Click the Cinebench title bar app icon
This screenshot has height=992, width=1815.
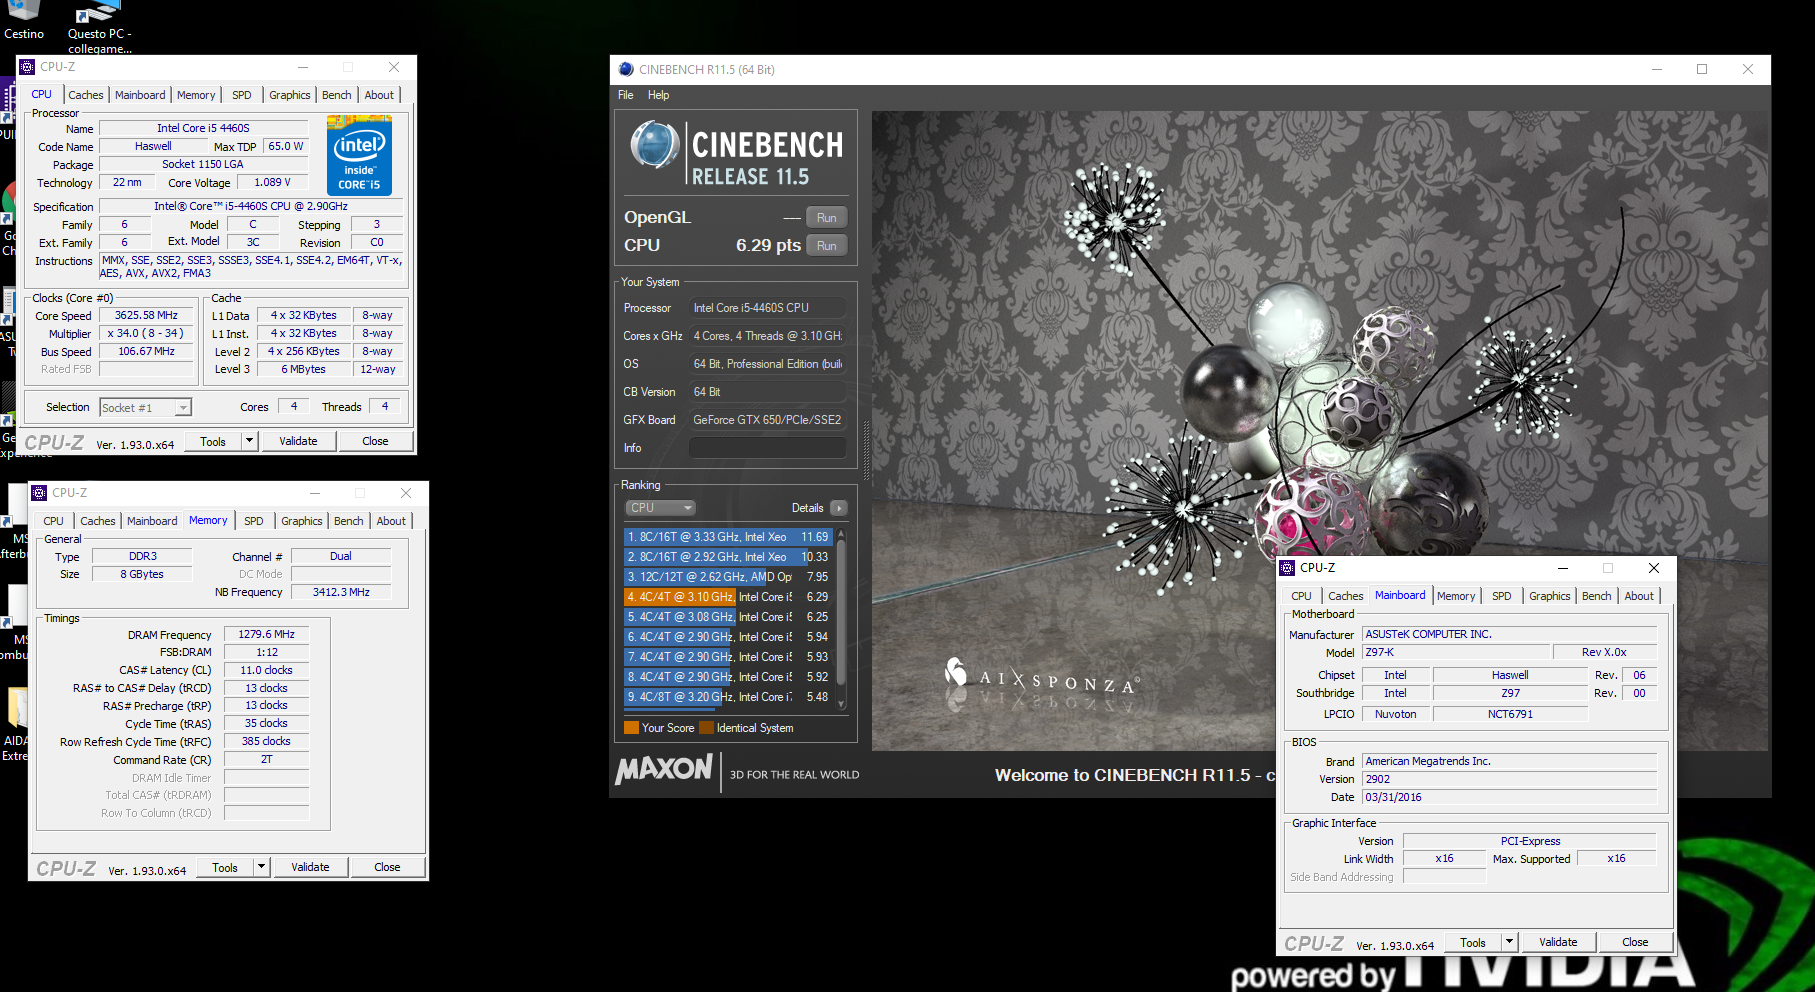(626, 69)
